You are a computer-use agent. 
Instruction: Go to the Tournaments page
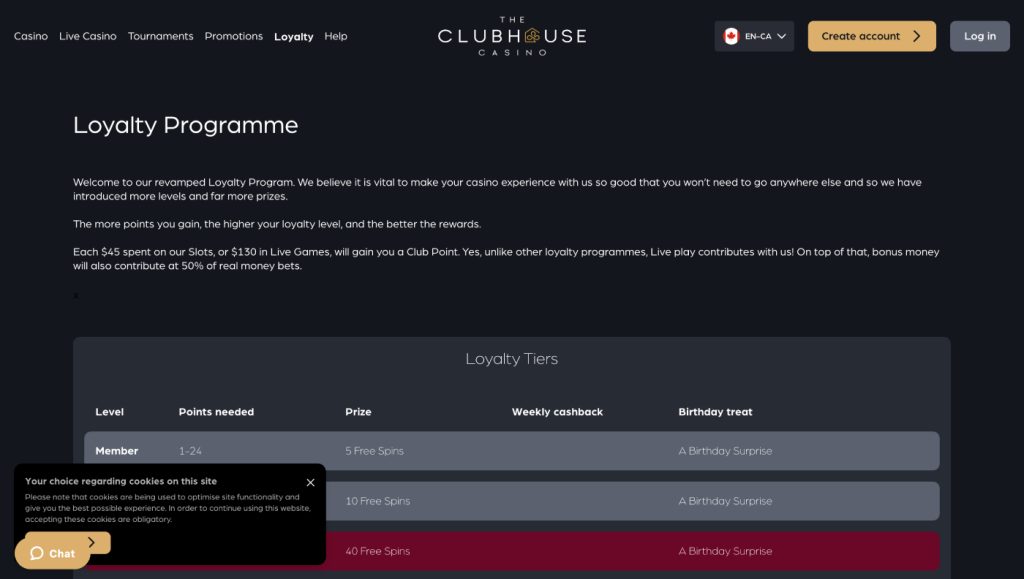pyautogui.click(x=161, y=36)
